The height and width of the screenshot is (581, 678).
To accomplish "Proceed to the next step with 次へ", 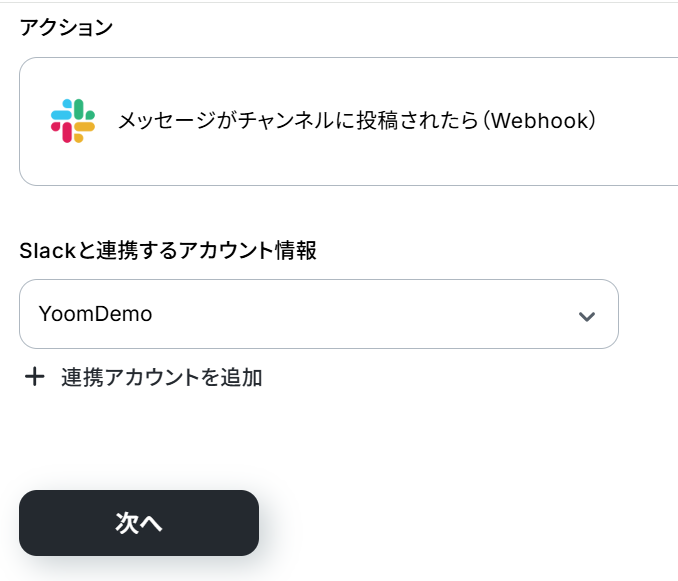I will (x=139, y=523).
